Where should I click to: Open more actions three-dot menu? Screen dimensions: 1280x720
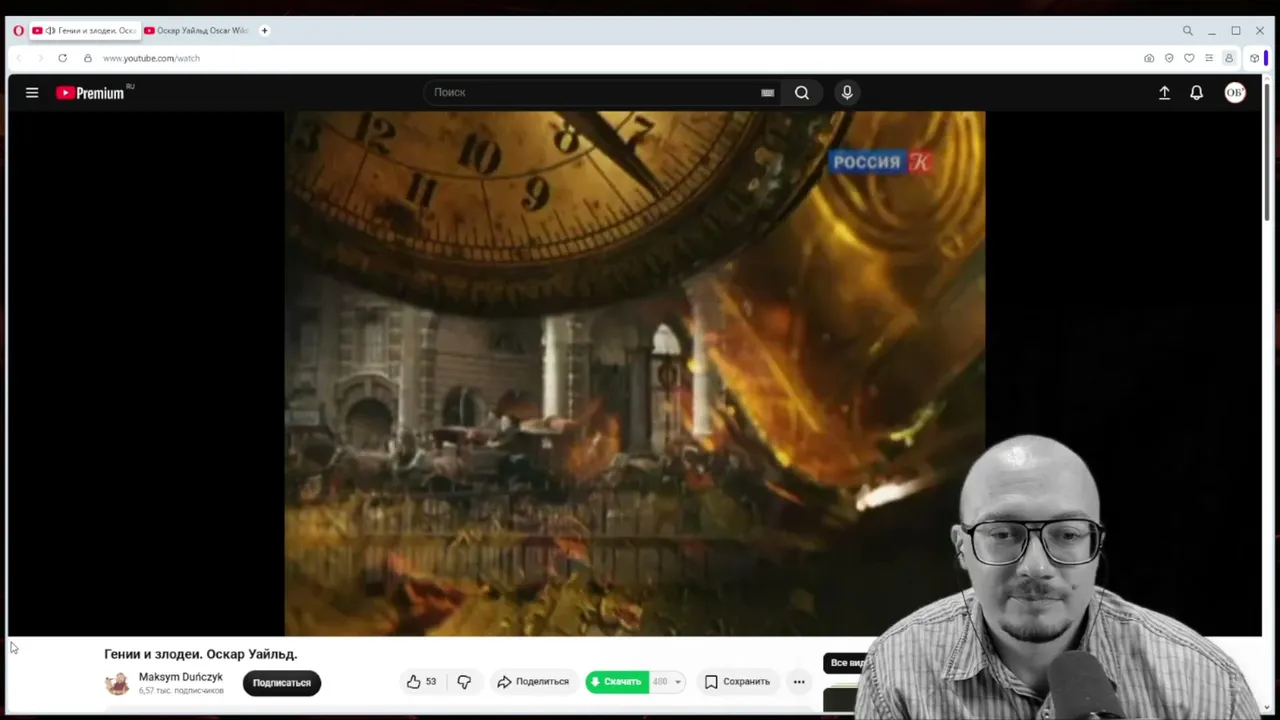click(799, 682)
